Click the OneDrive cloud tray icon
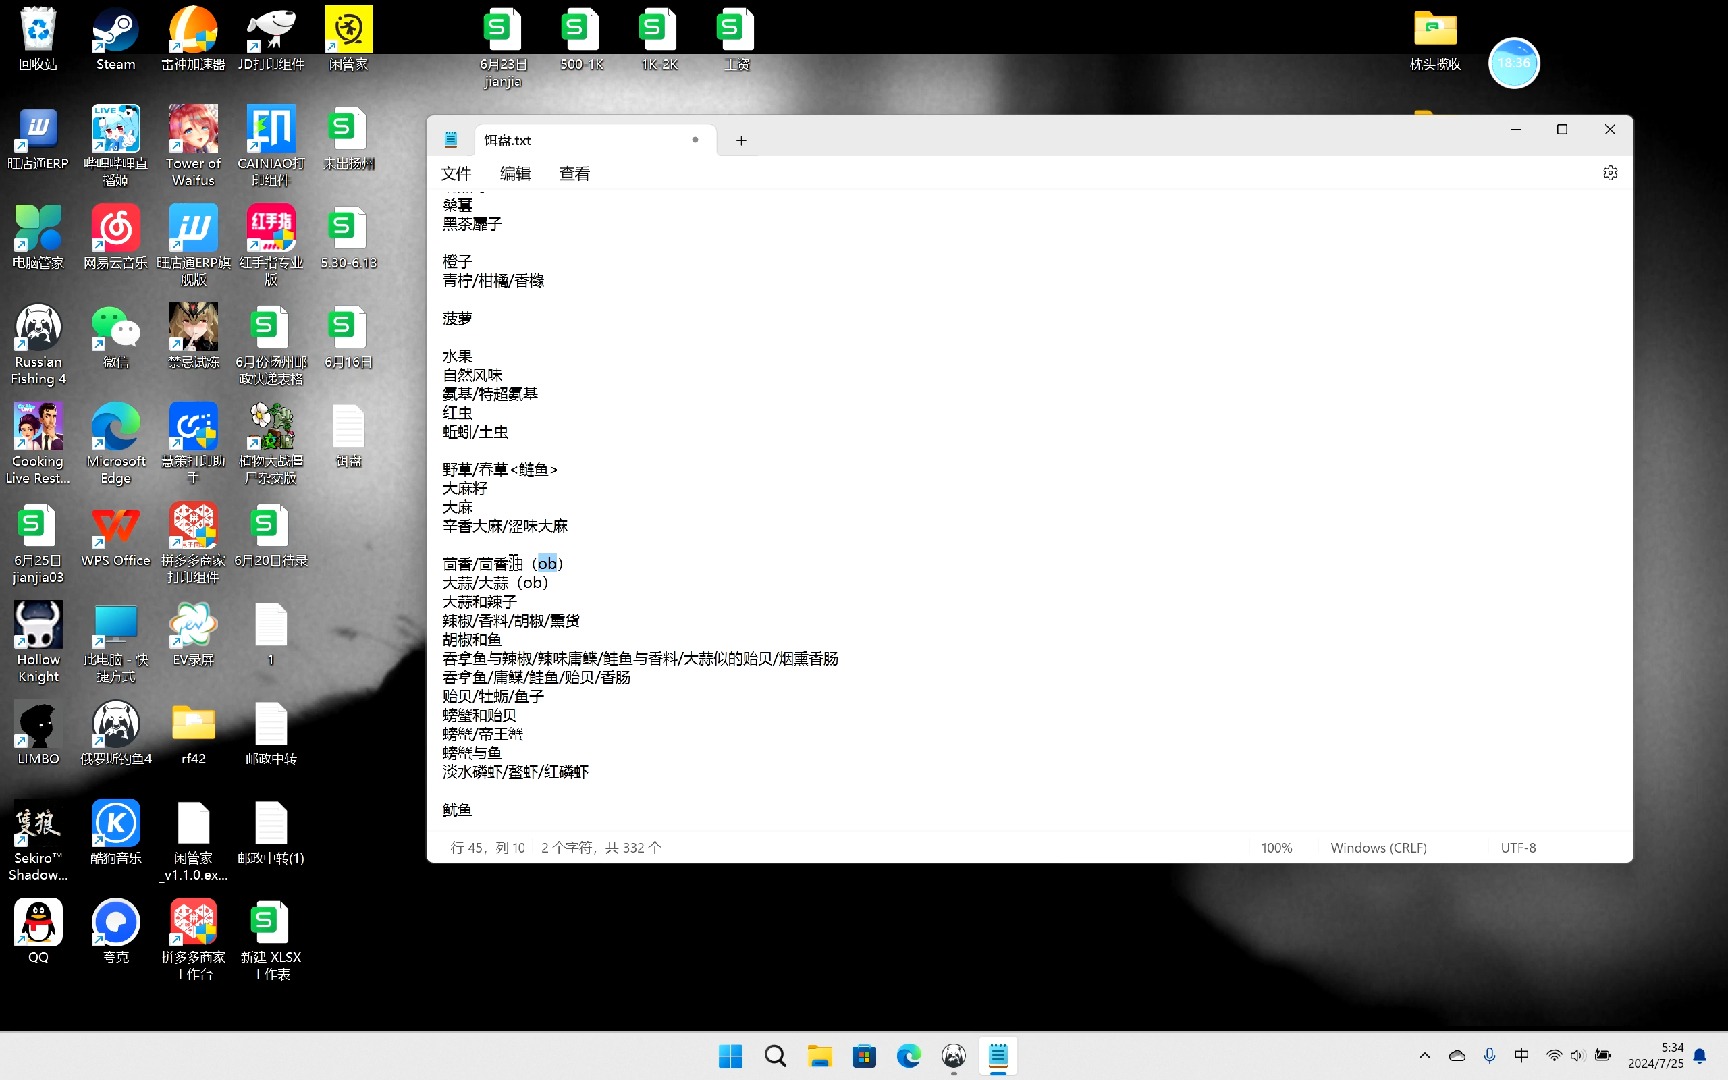Screen dimensions: 1728x1080 pos(1457,1056)
